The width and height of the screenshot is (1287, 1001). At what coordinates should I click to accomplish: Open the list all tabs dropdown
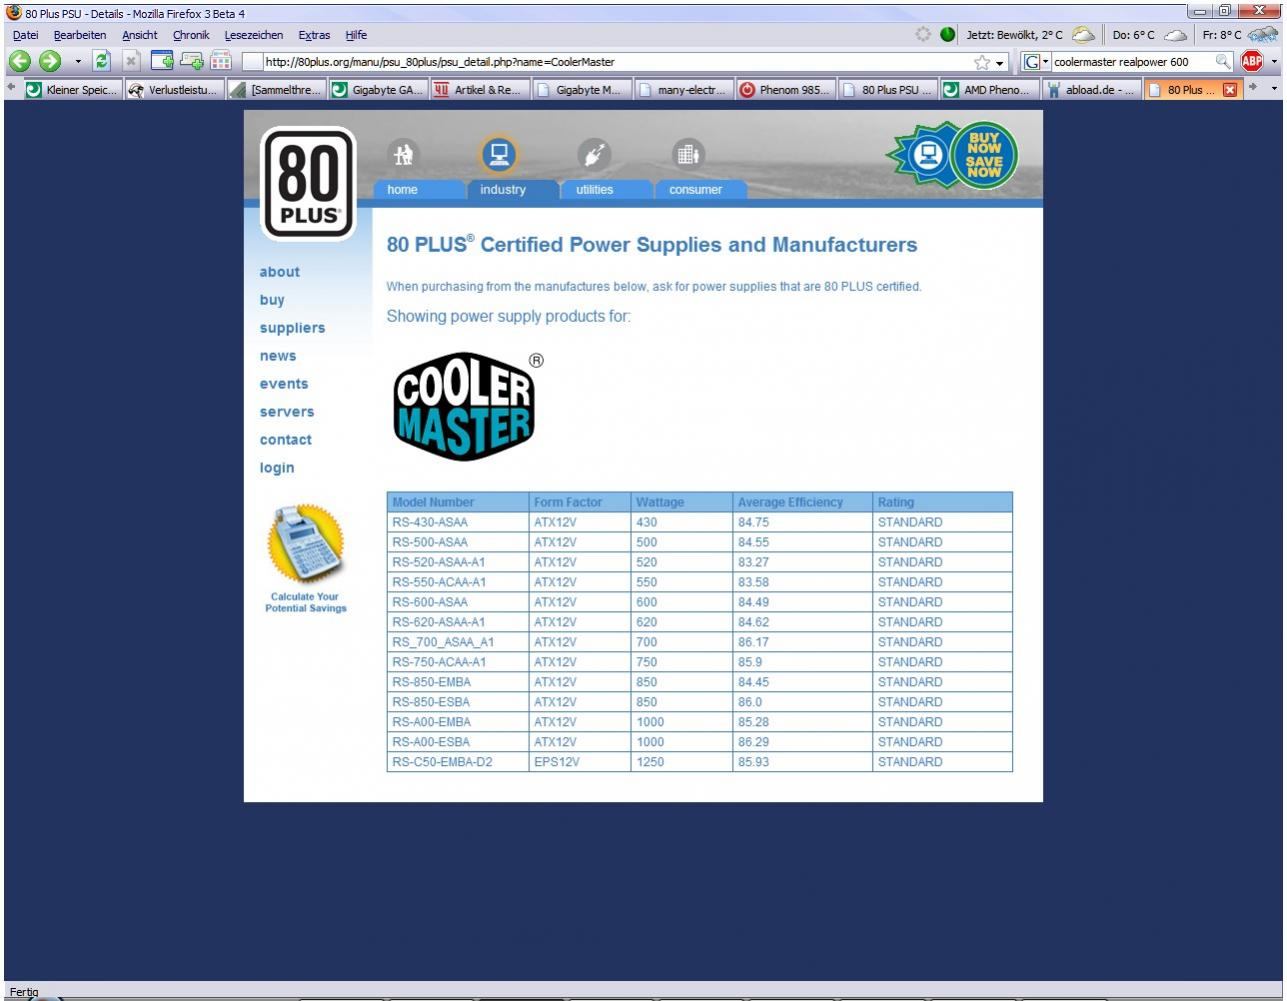point(1275,89)
